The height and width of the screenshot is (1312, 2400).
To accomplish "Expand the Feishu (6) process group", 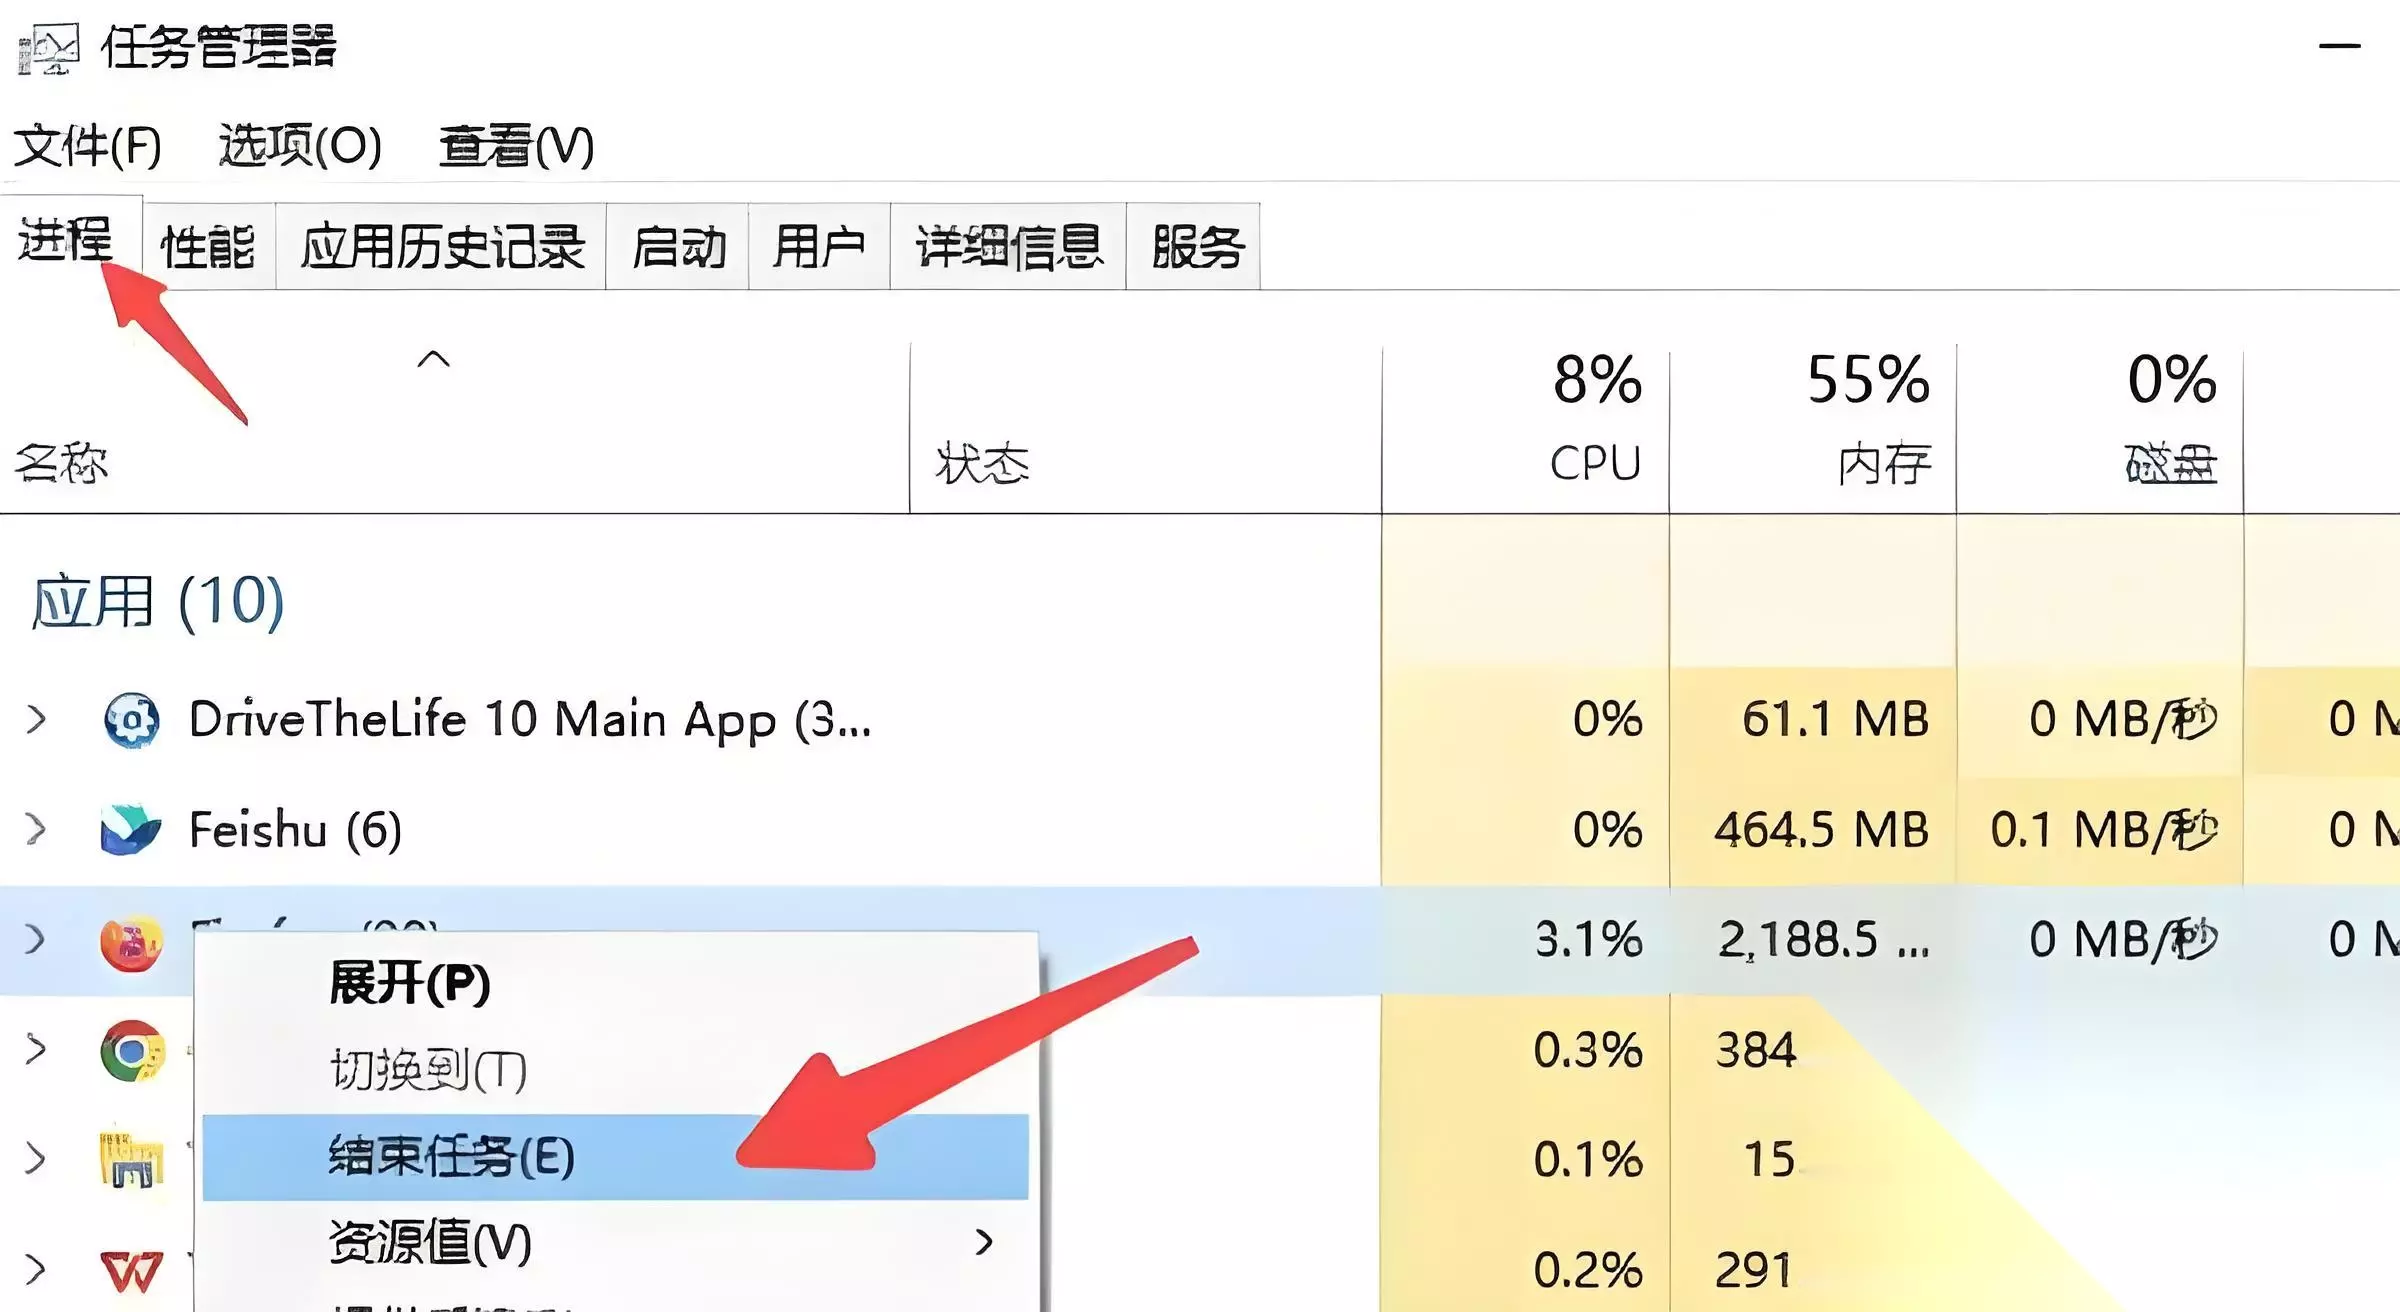I will pos(36,829).
